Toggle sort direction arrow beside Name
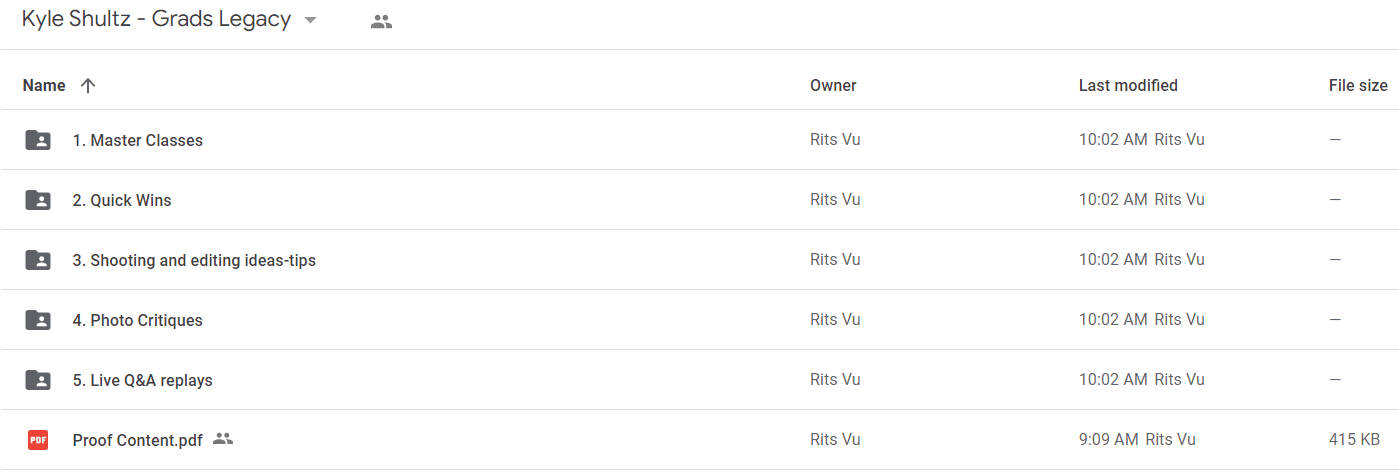1399x476 pixels. pos(88,86)
